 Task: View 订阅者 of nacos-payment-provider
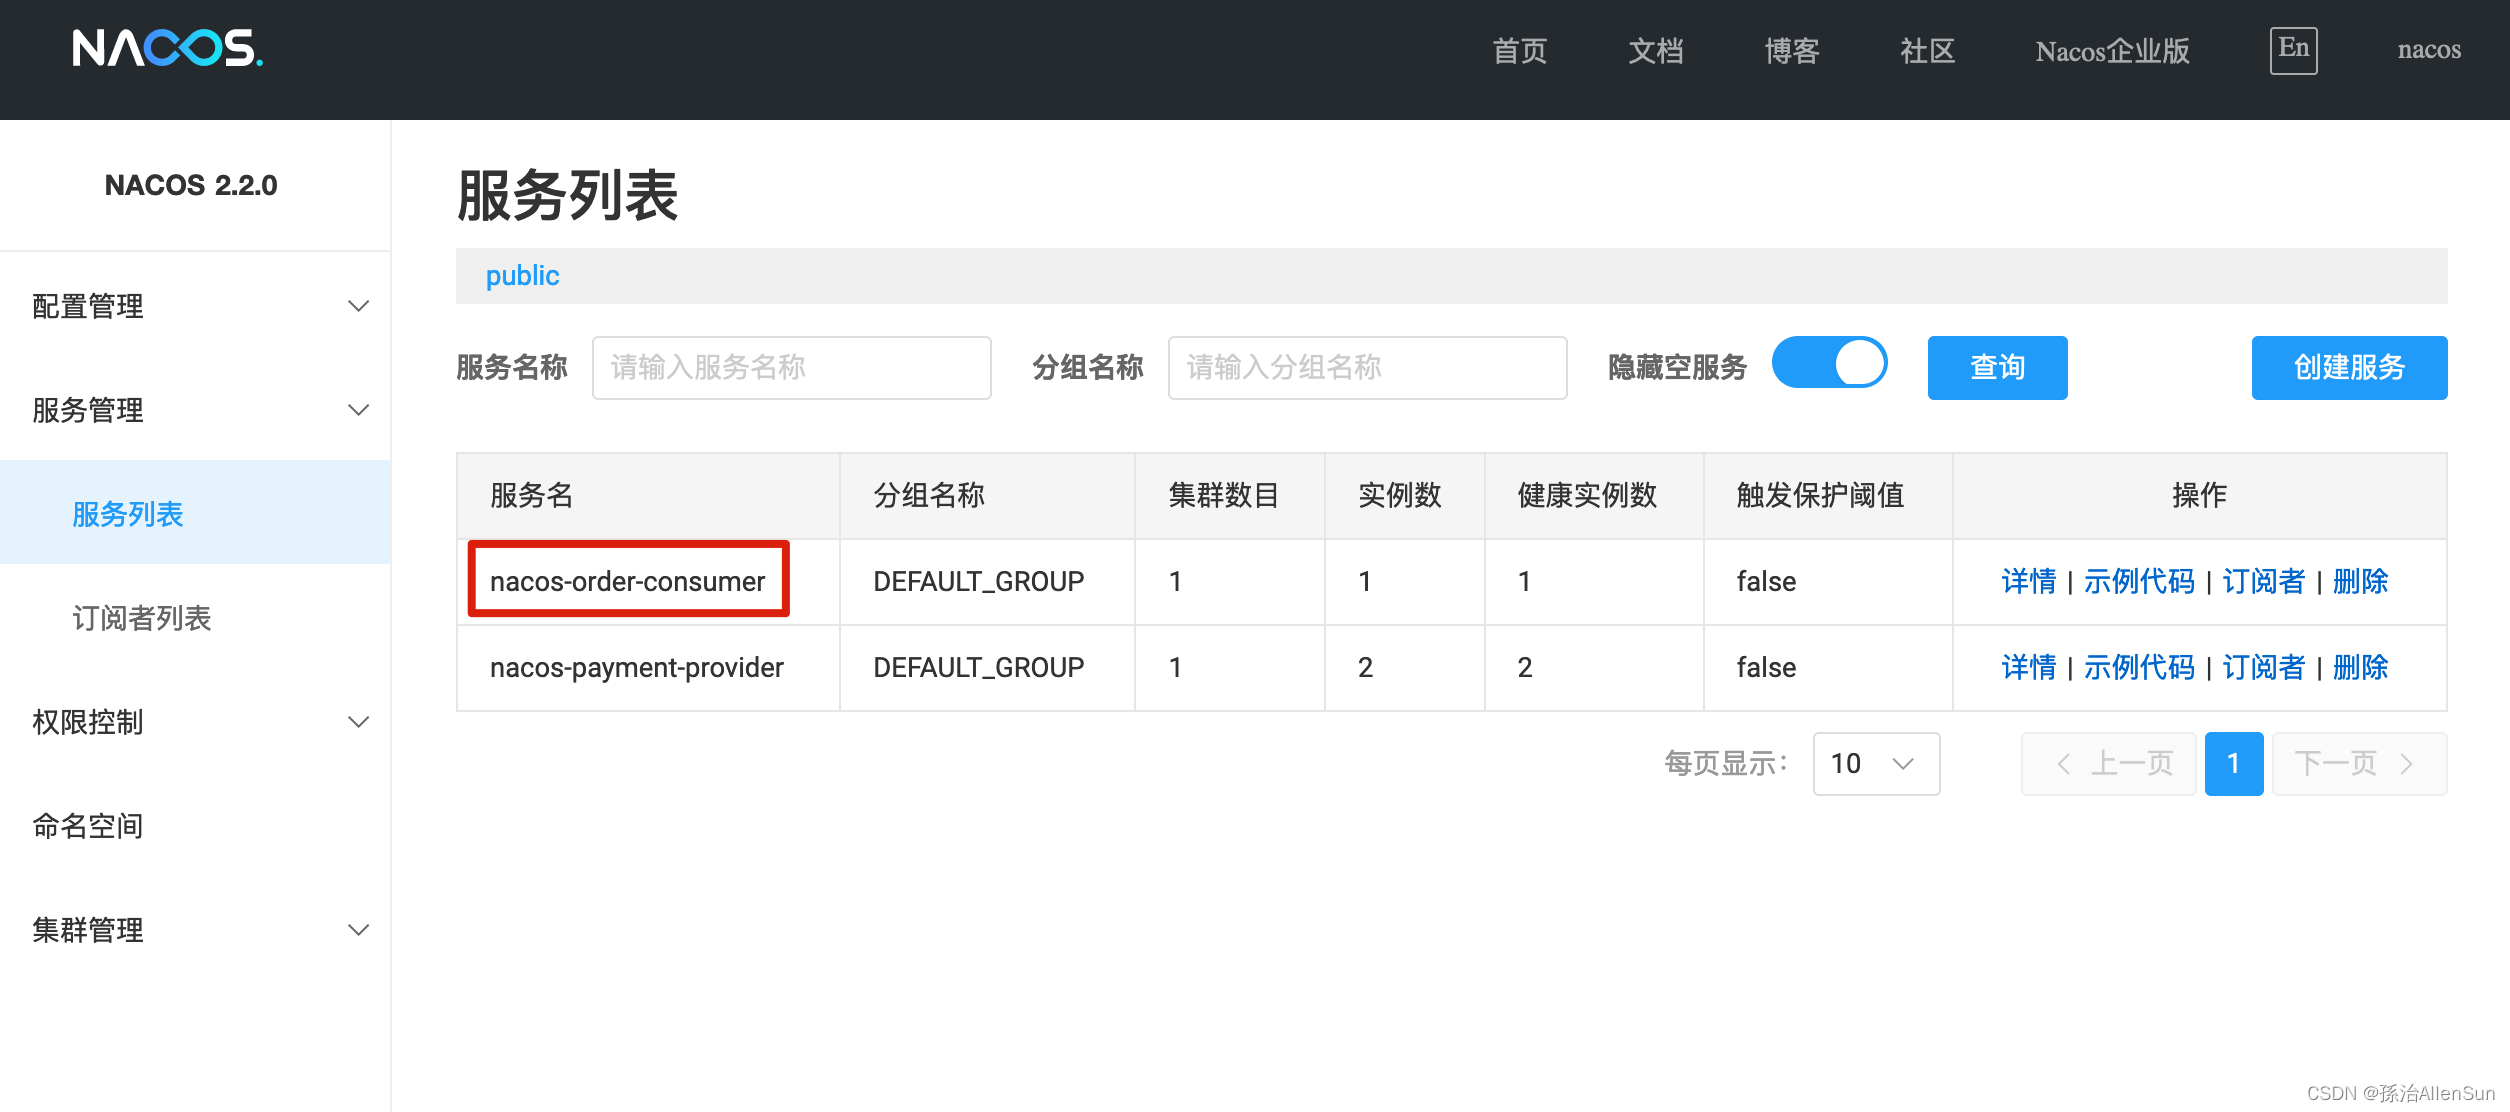pos(2263,667)
